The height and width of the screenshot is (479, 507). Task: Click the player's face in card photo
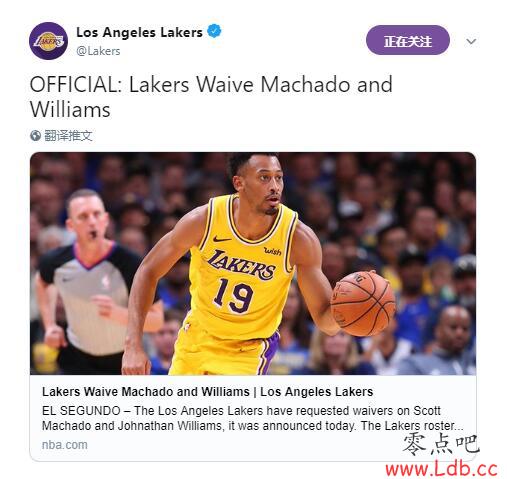(x=263, y=185)
